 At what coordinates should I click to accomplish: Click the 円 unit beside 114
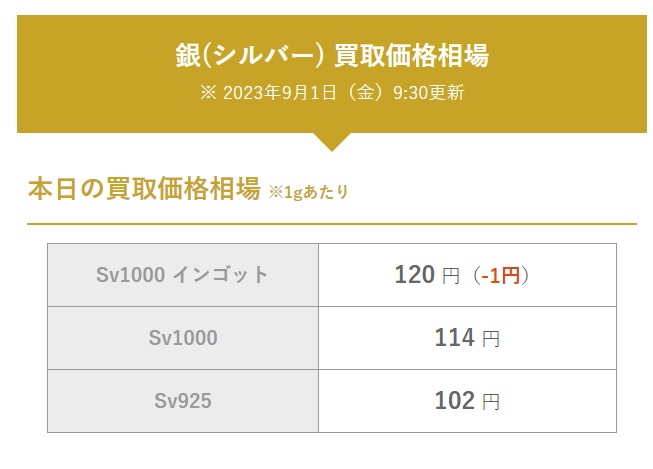491,339
